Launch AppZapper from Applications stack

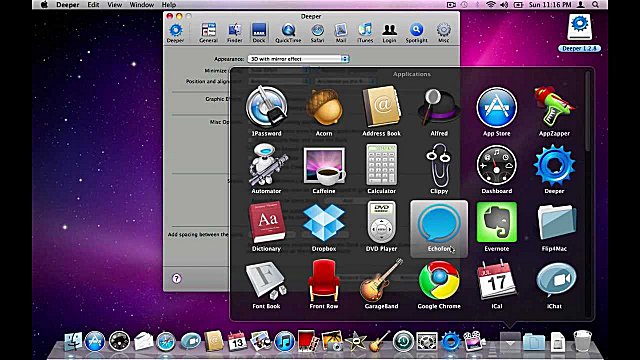(x=554, y=111)
